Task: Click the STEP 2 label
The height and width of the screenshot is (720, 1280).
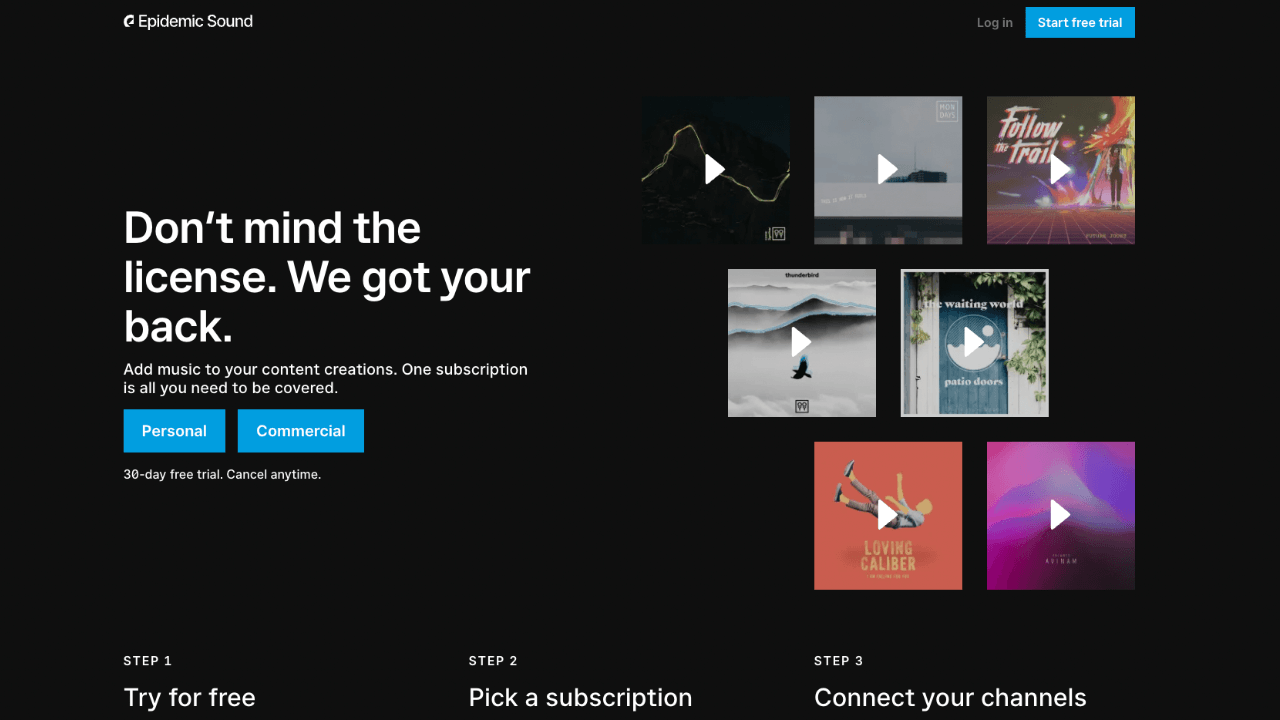Action: (493, 661)
